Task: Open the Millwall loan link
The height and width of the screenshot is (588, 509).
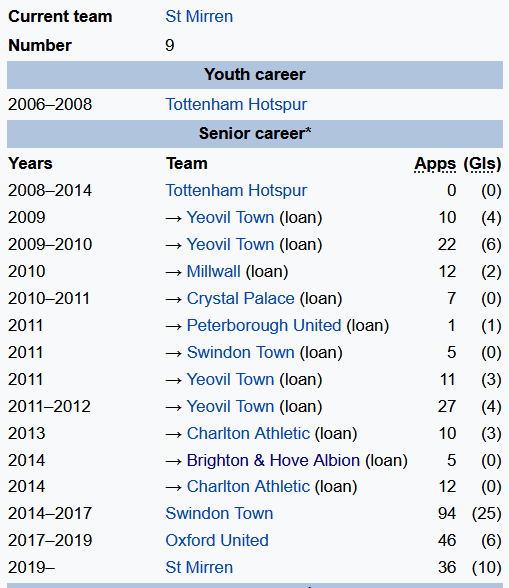Action: pos(213,271)
